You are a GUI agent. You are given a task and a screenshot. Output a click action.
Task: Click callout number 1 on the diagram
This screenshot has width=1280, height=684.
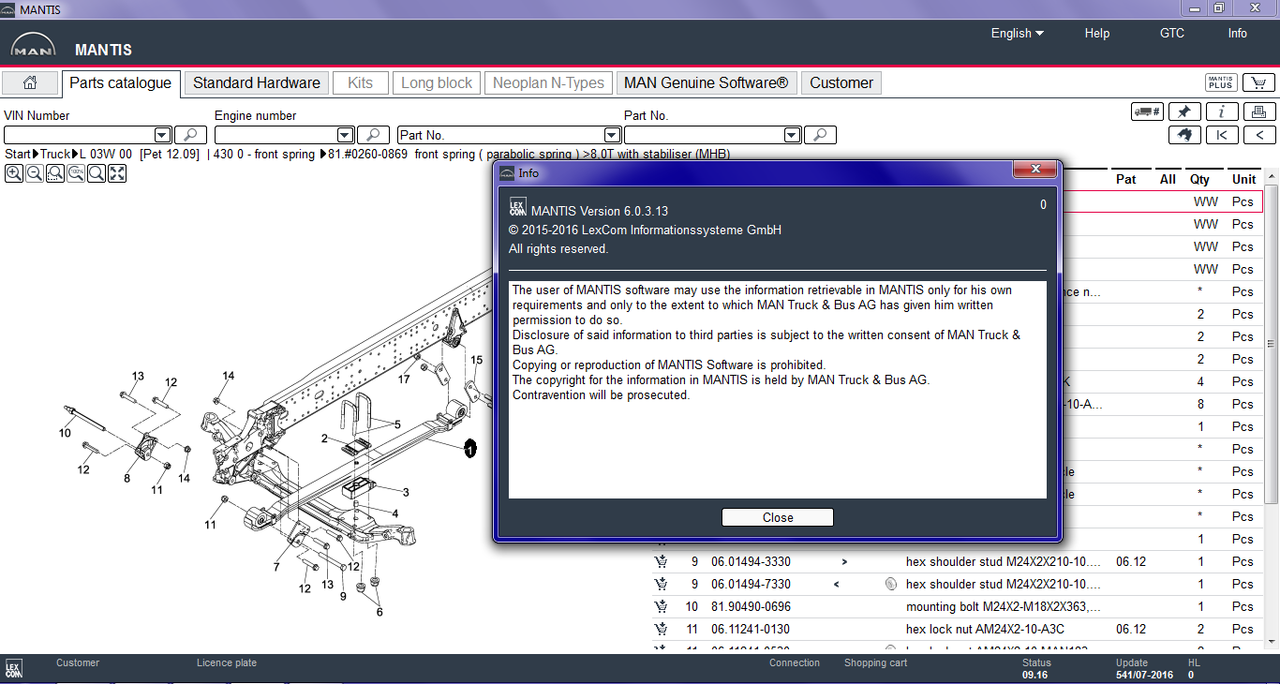click(x=470, y=450)
